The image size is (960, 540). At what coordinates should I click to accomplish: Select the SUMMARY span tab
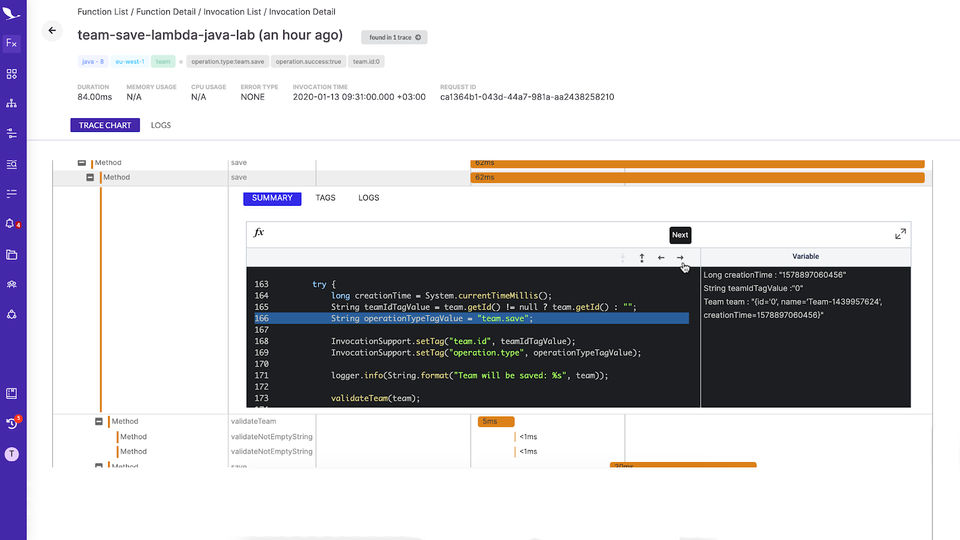(272, 198)
